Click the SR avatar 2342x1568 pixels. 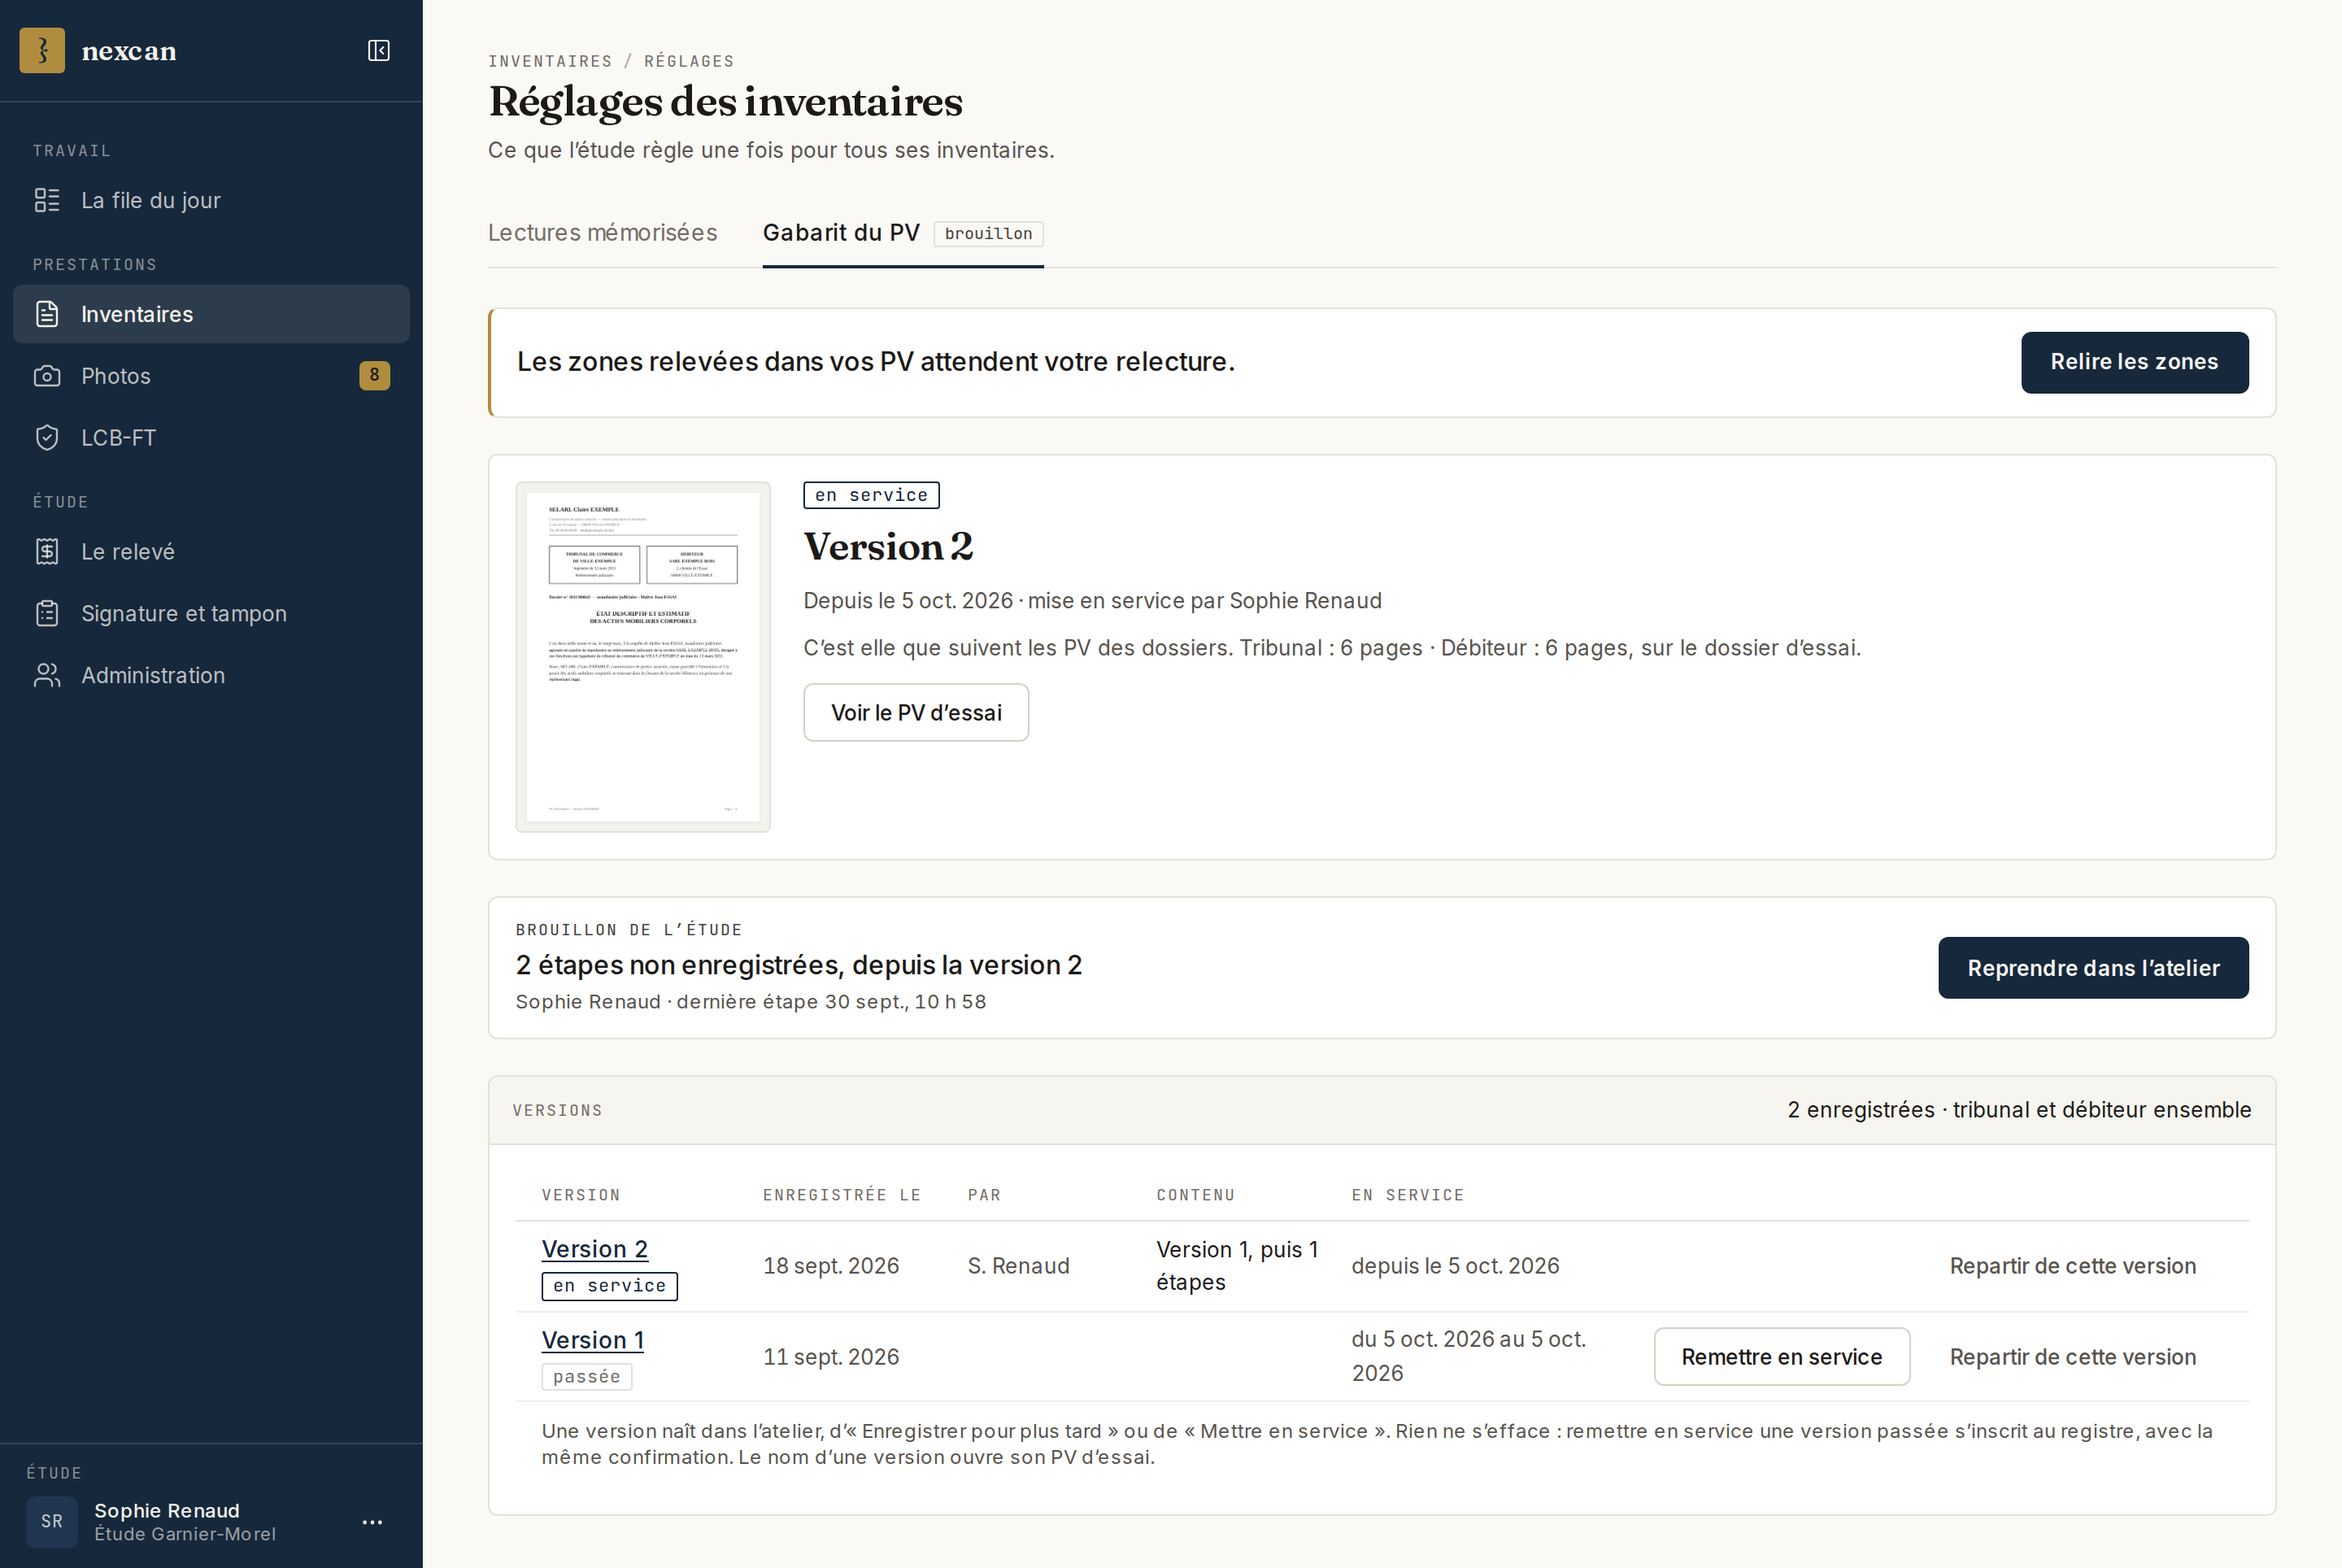coord(52,1522)
